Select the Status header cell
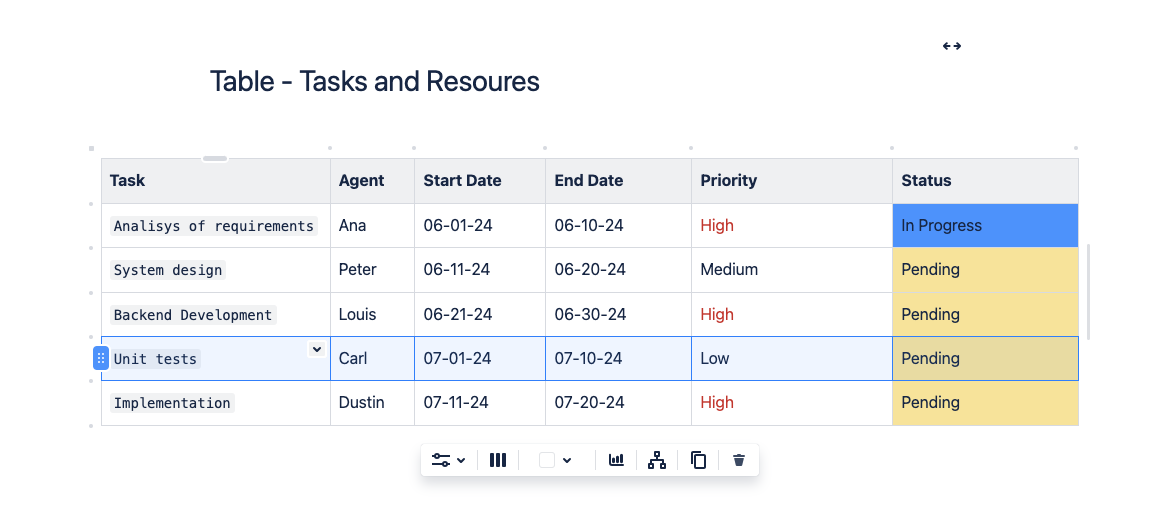 [x=984, y=181]
